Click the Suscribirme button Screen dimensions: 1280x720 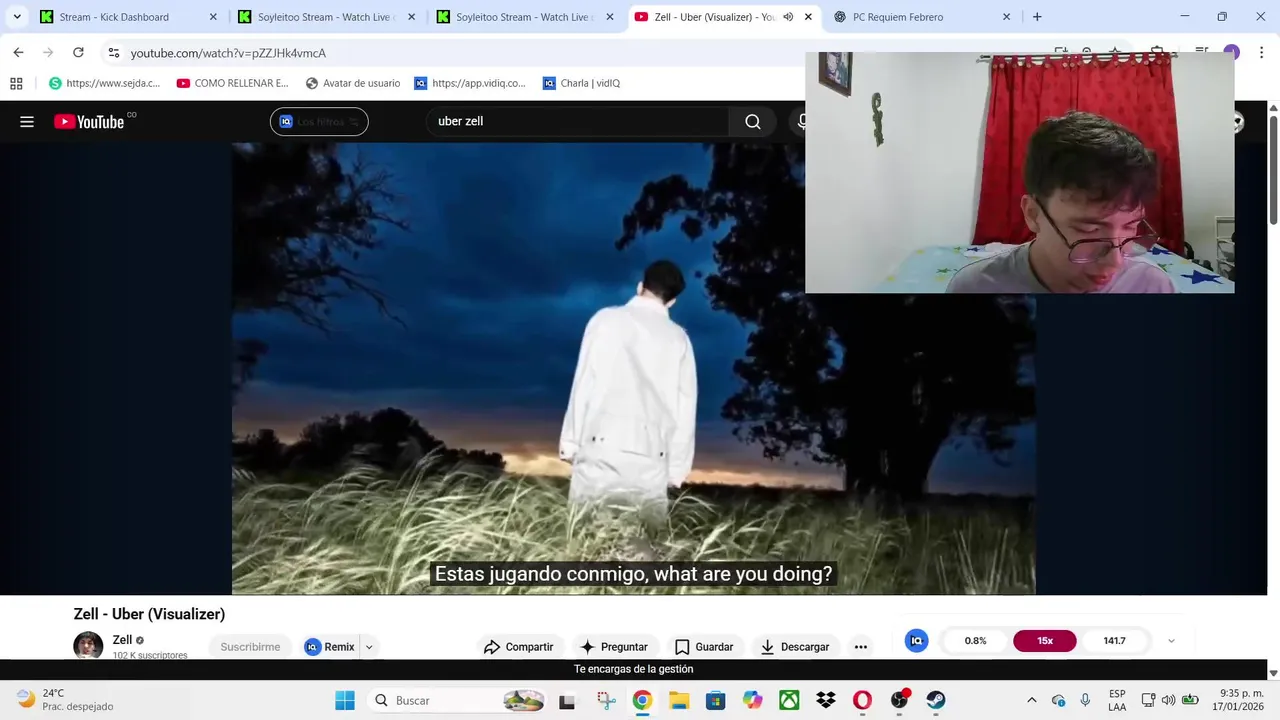click(x=250, y=647)
